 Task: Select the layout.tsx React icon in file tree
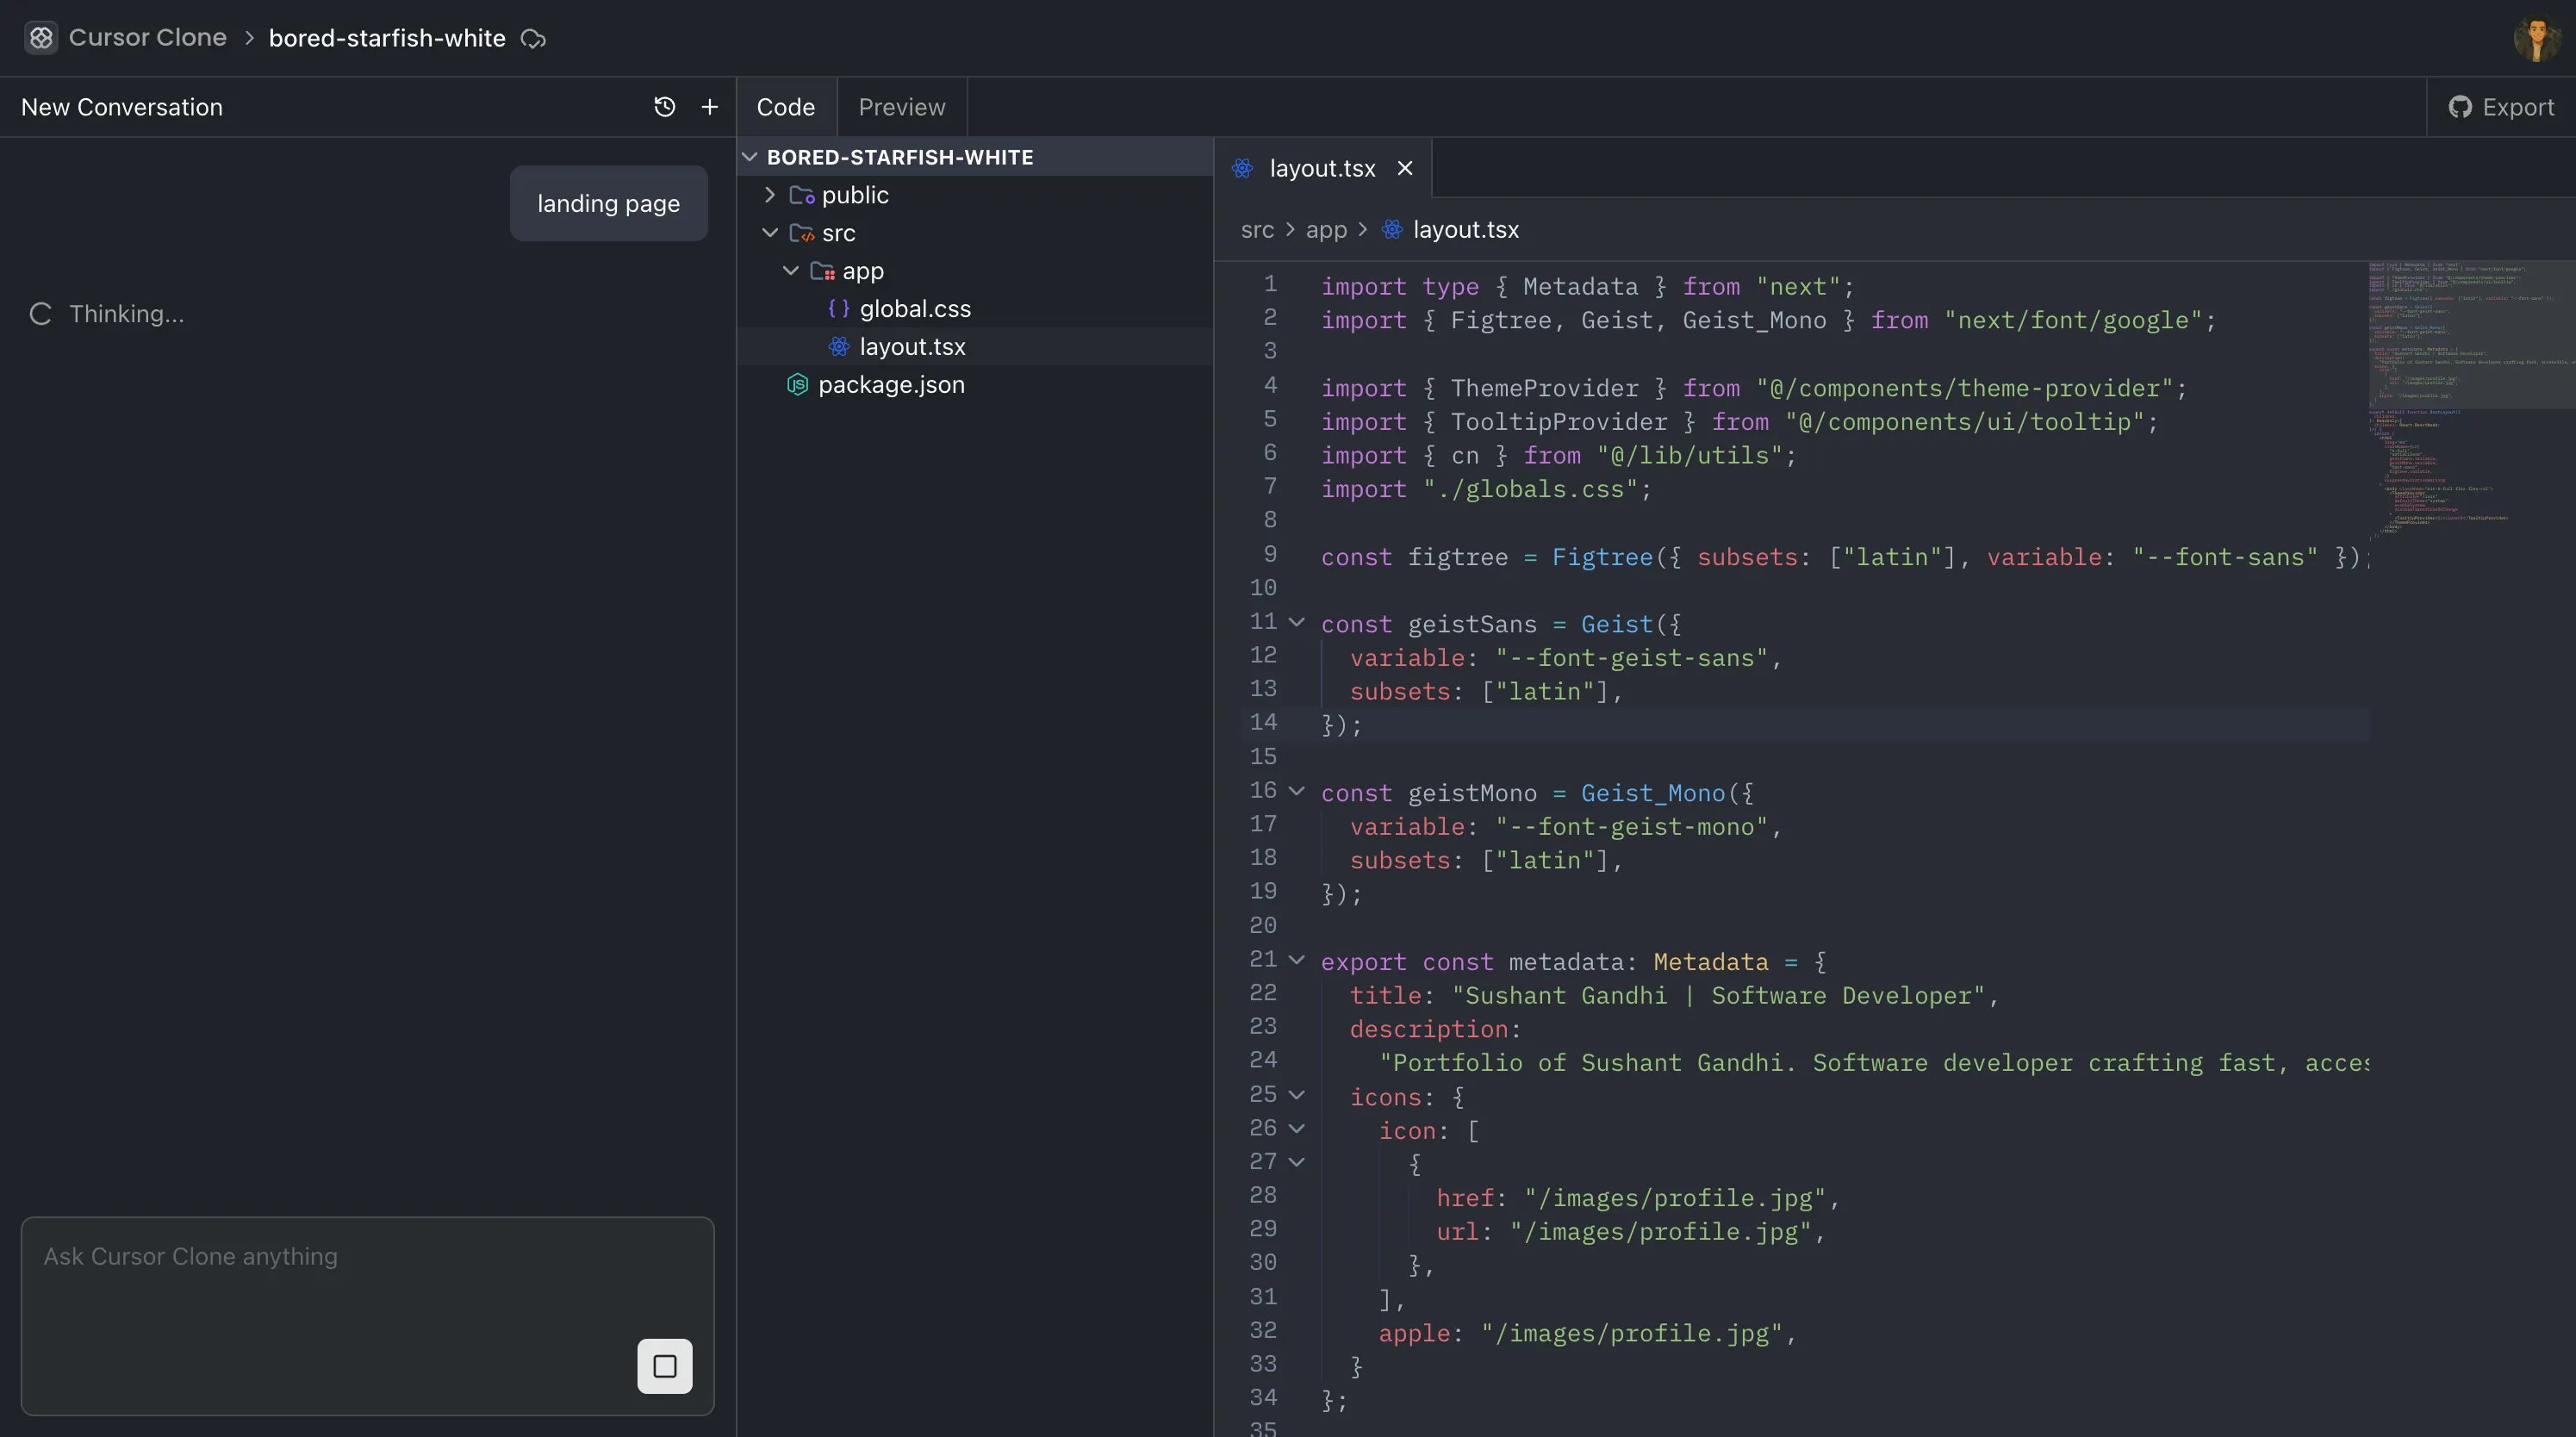coord(837,346)
